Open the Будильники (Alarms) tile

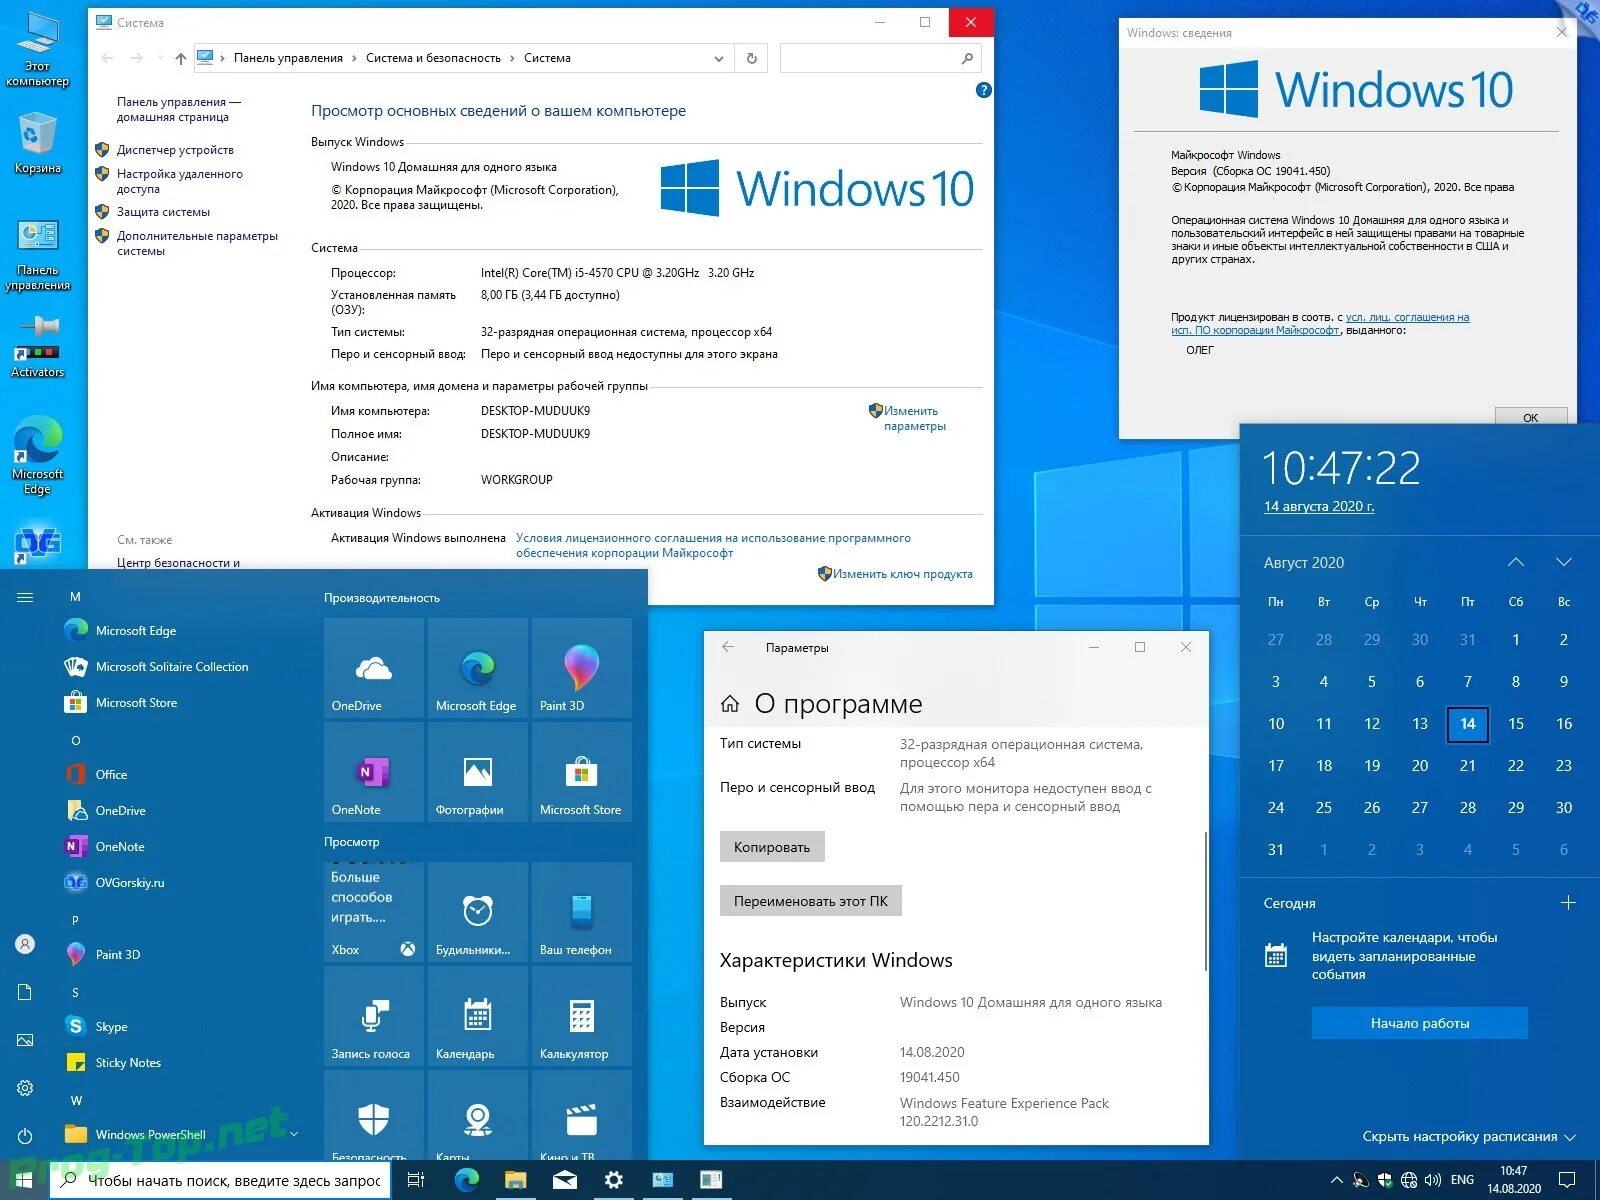pos(478,912)
